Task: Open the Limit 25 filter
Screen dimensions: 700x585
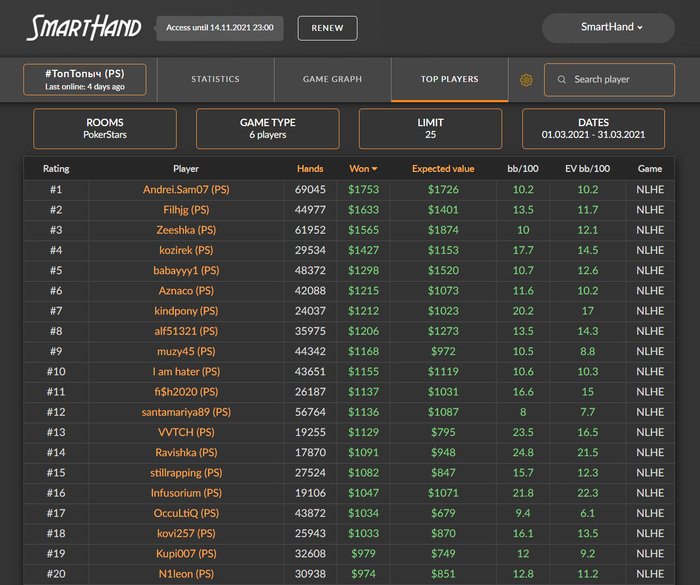Action: (x=430, y=129)
